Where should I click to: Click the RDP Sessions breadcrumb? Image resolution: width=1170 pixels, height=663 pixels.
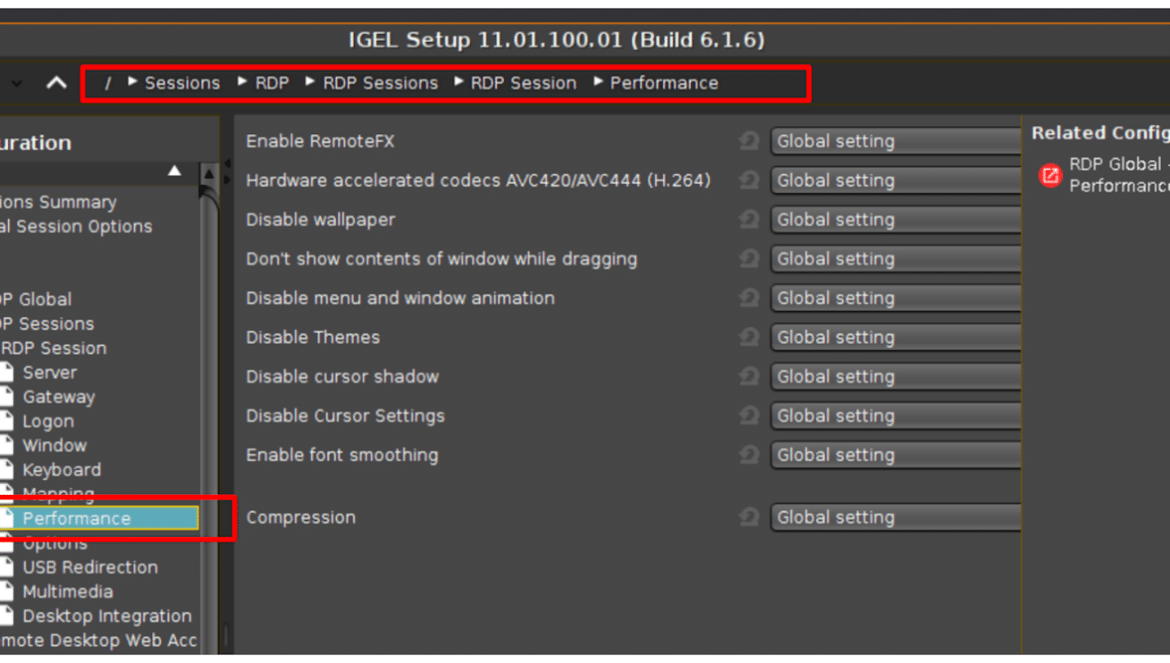[380, 83]
